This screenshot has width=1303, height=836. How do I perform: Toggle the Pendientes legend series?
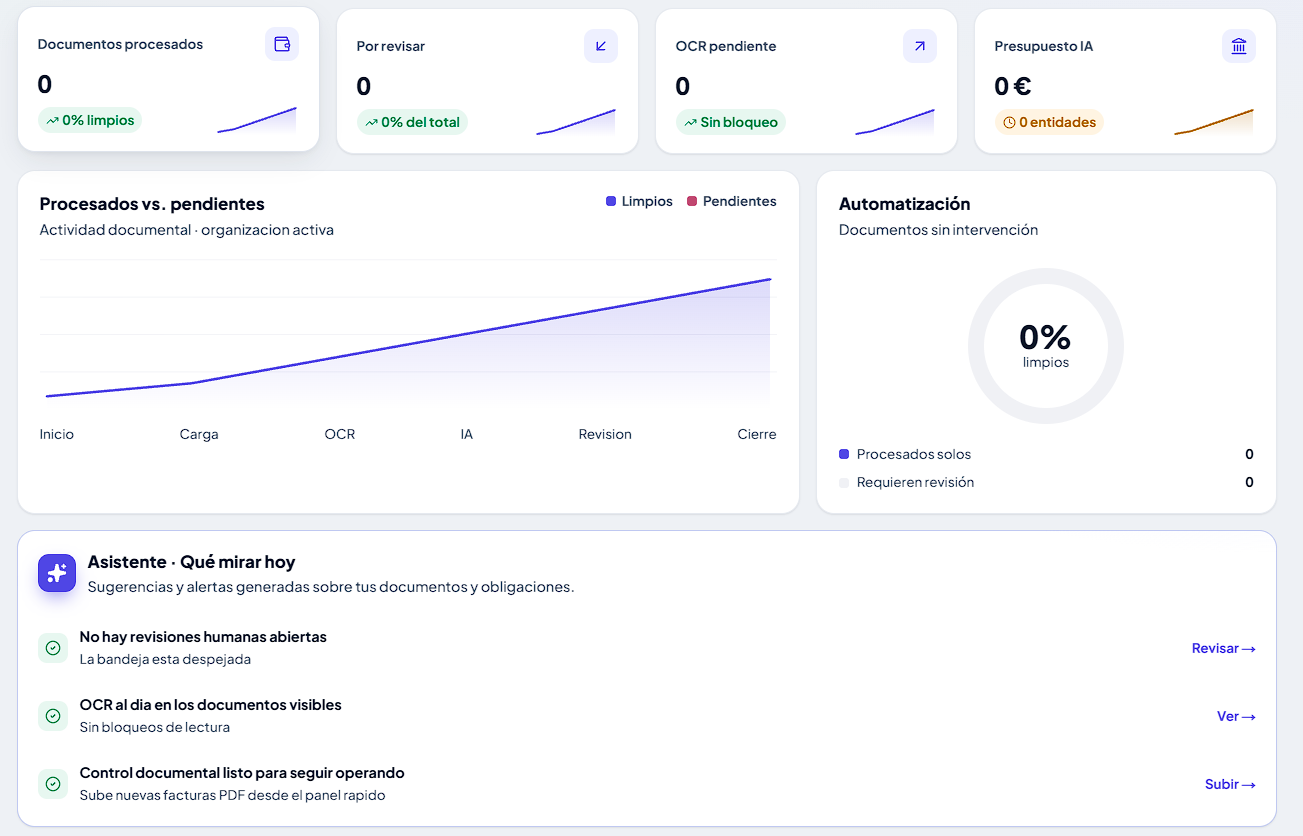[x=732, y=201]
